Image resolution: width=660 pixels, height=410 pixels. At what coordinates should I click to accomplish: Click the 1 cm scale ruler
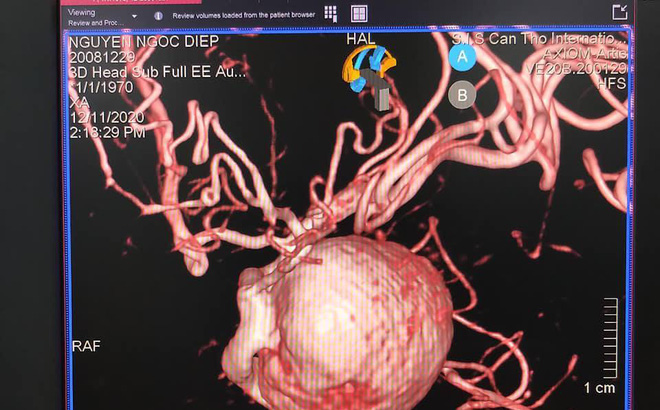coord(609,340)
